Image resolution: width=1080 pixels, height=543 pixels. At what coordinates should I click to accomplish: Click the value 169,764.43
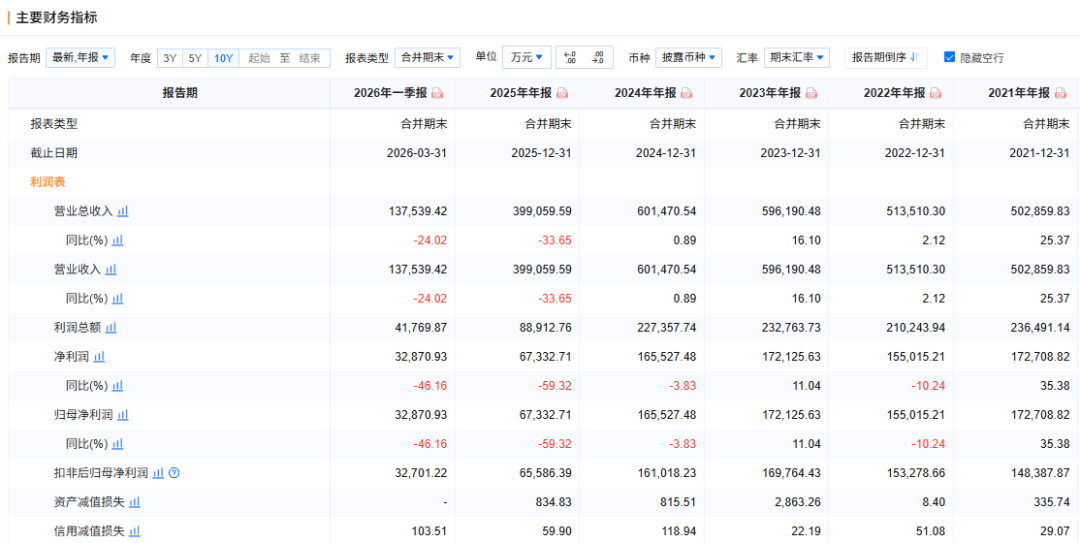(x=791, y=473)
